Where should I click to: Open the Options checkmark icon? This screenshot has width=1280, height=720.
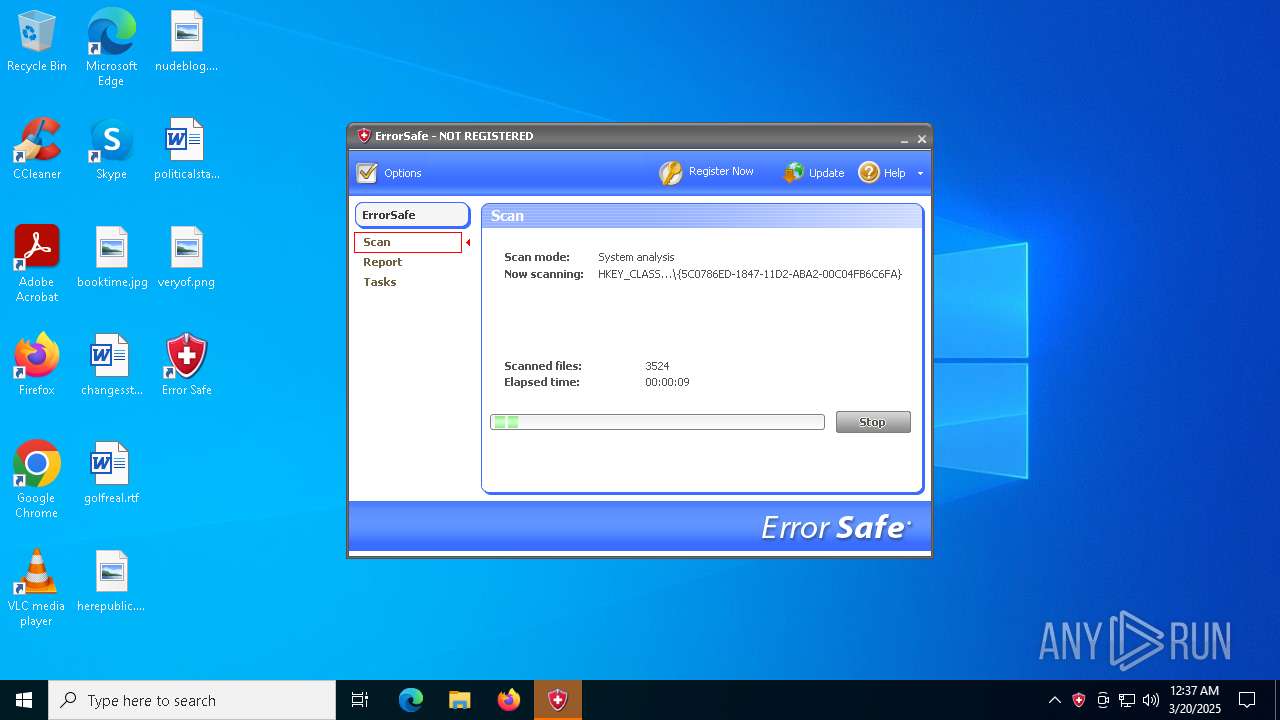pyautogui.click(x=367, y=173)
